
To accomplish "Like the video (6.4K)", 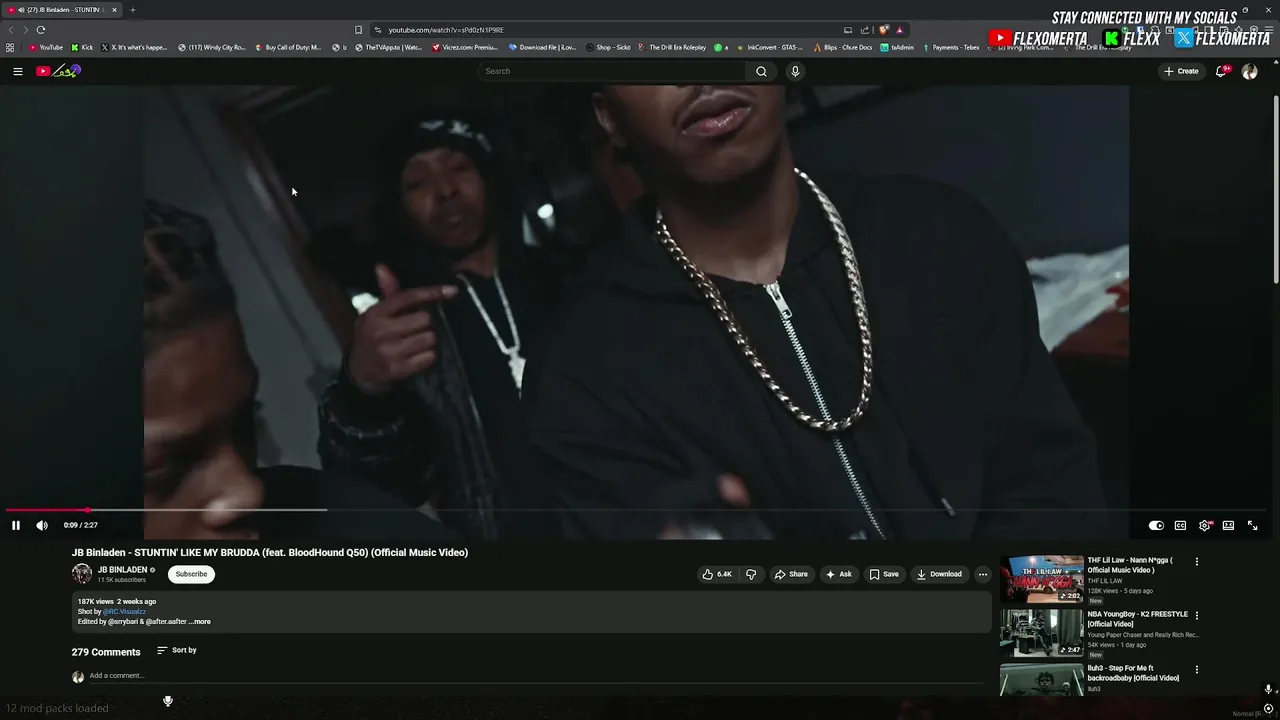I will 717,574.
